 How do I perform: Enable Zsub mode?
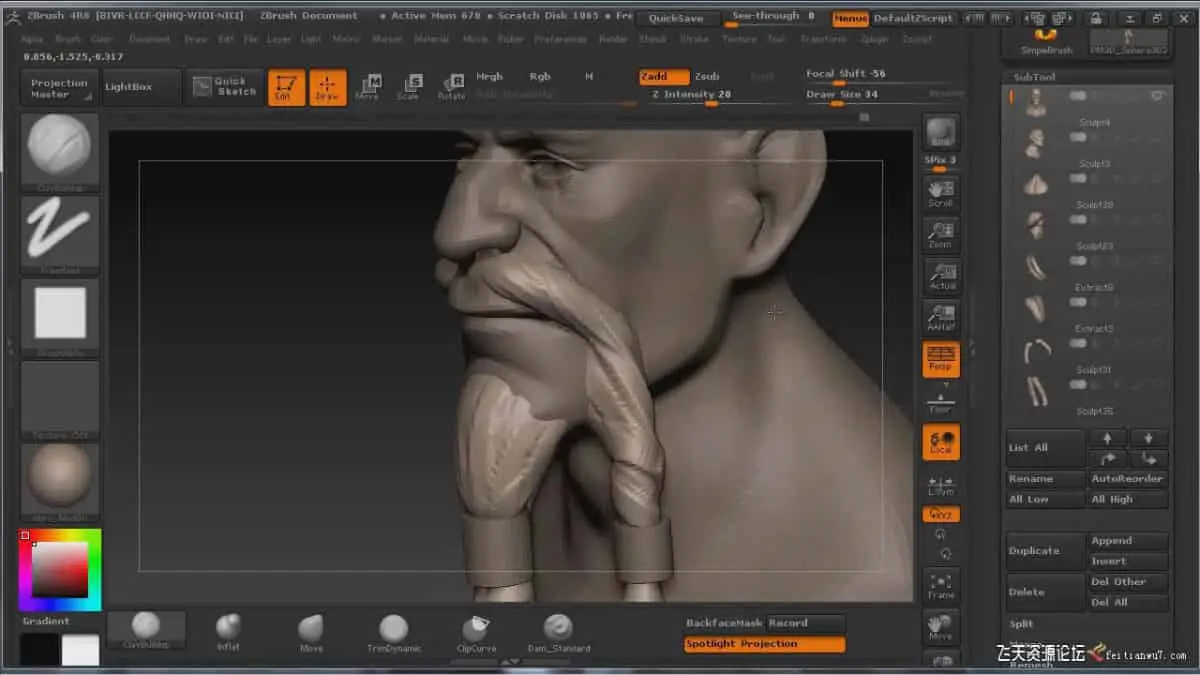tap(707, 77)
